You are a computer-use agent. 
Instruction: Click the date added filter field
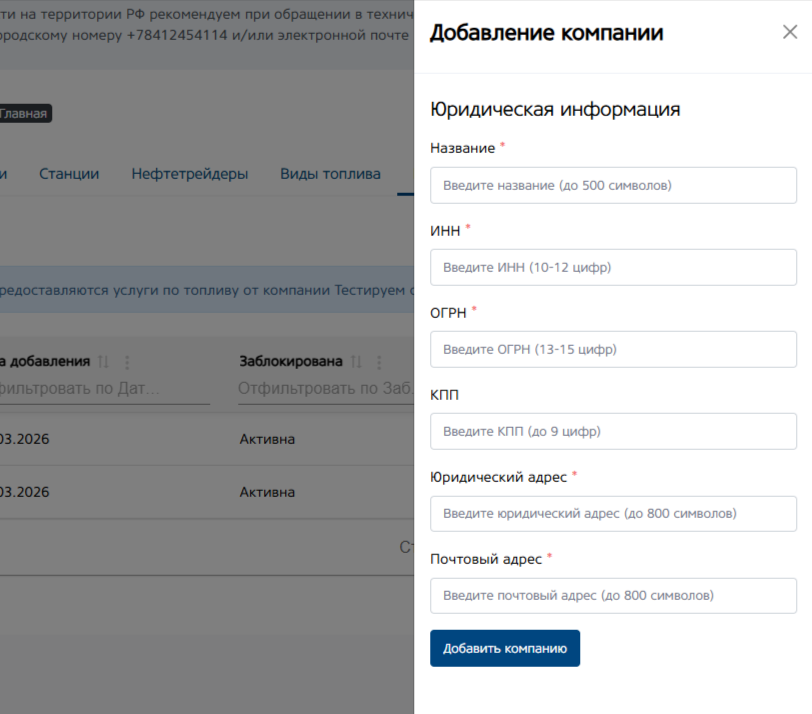point(105,389)
